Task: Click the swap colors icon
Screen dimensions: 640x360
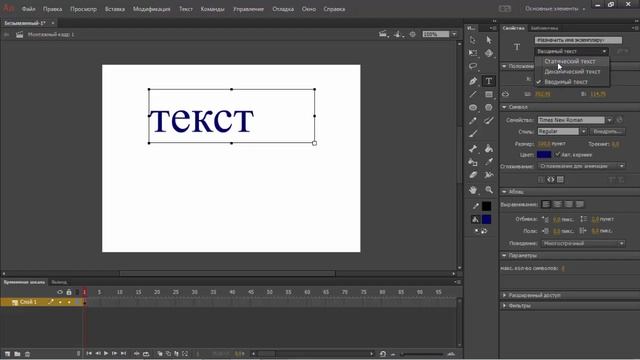Action: coord(484,231)
